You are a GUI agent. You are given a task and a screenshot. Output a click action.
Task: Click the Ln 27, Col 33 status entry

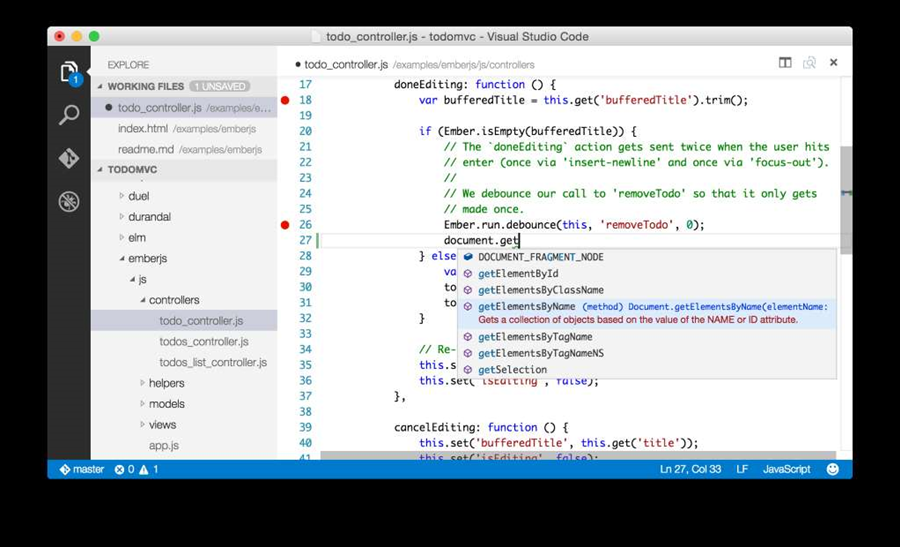pyautogui.click(x=690, y=469)
